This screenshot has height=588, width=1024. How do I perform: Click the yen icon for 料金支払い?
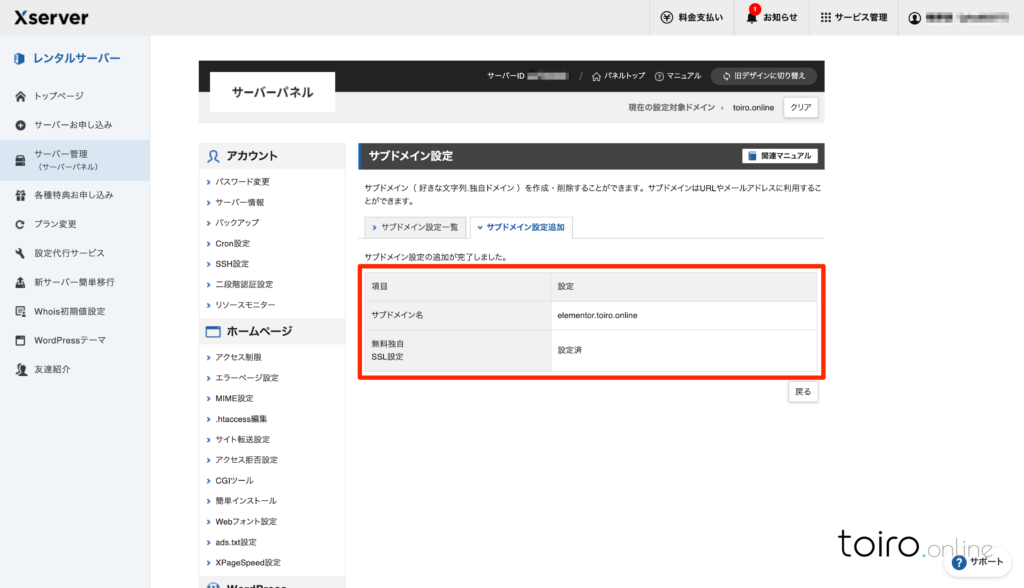coord(667,18)
